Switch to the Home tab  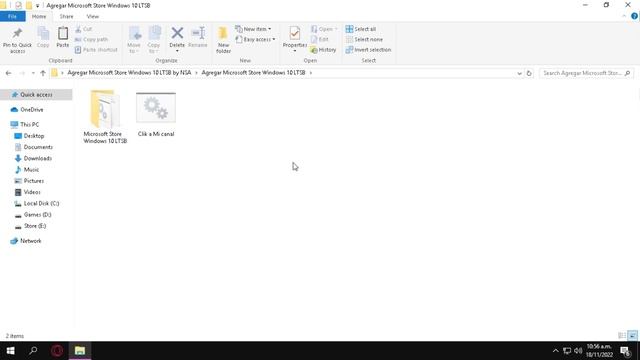point(39,16)
